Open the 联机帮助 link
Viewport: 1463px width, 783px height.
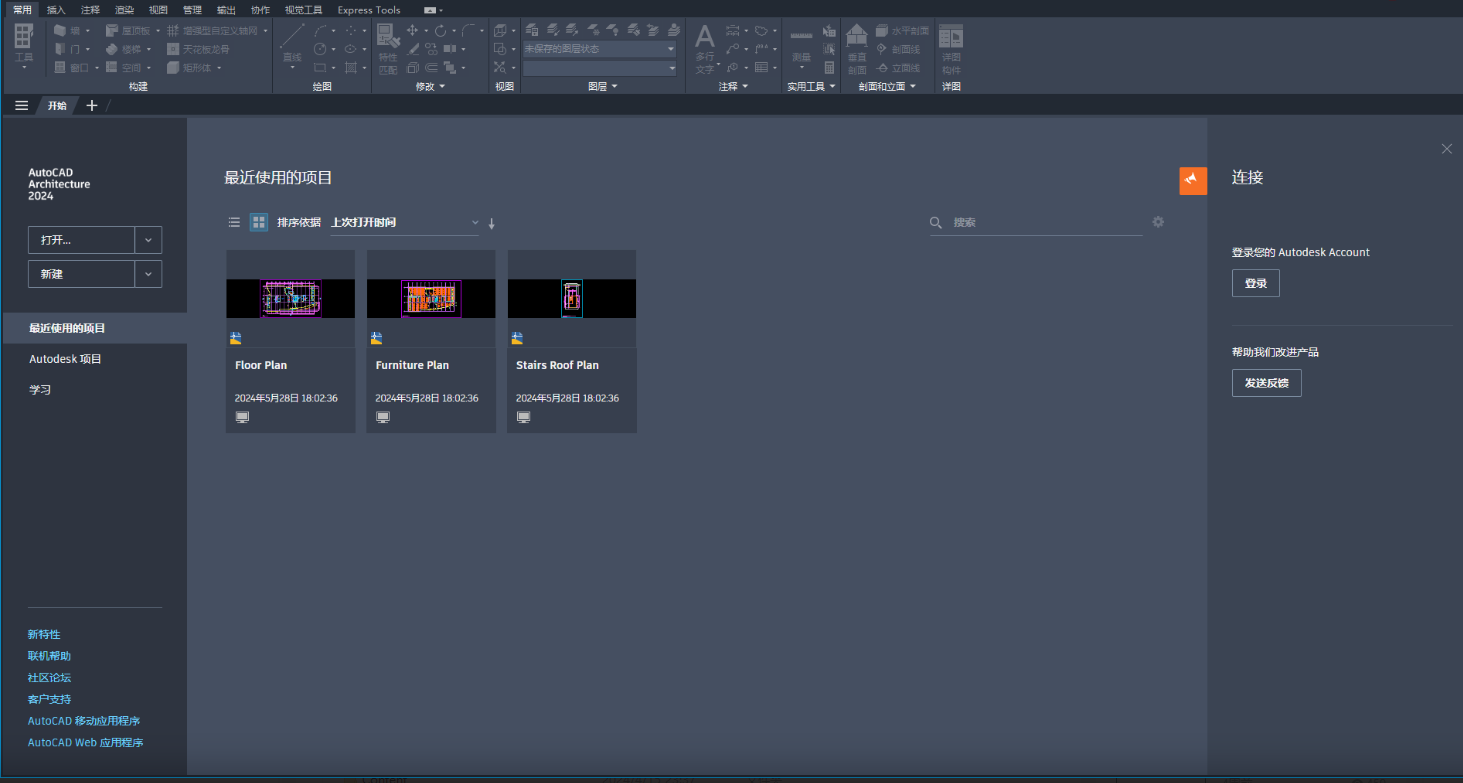click(x=49, y=656)
